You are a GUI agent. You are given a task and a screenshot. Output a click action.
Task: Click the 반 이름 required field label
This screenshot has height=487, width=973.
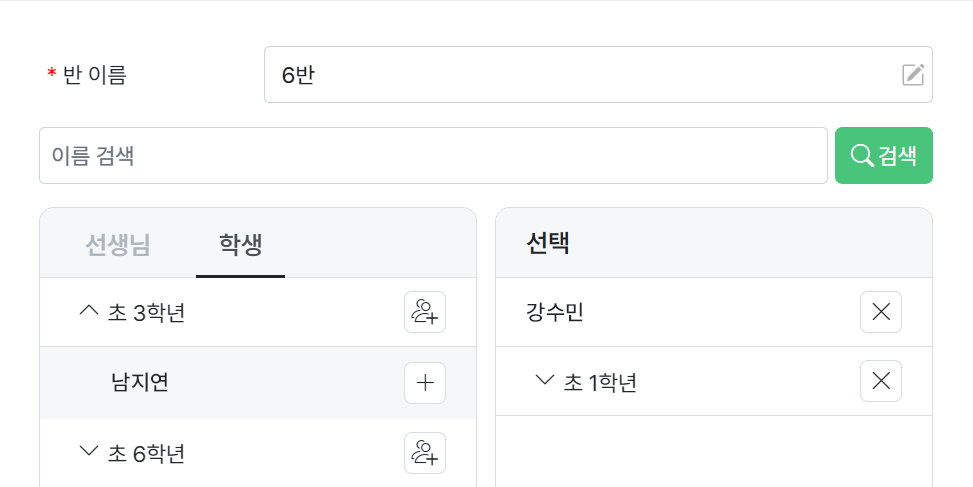coord(94,75)
